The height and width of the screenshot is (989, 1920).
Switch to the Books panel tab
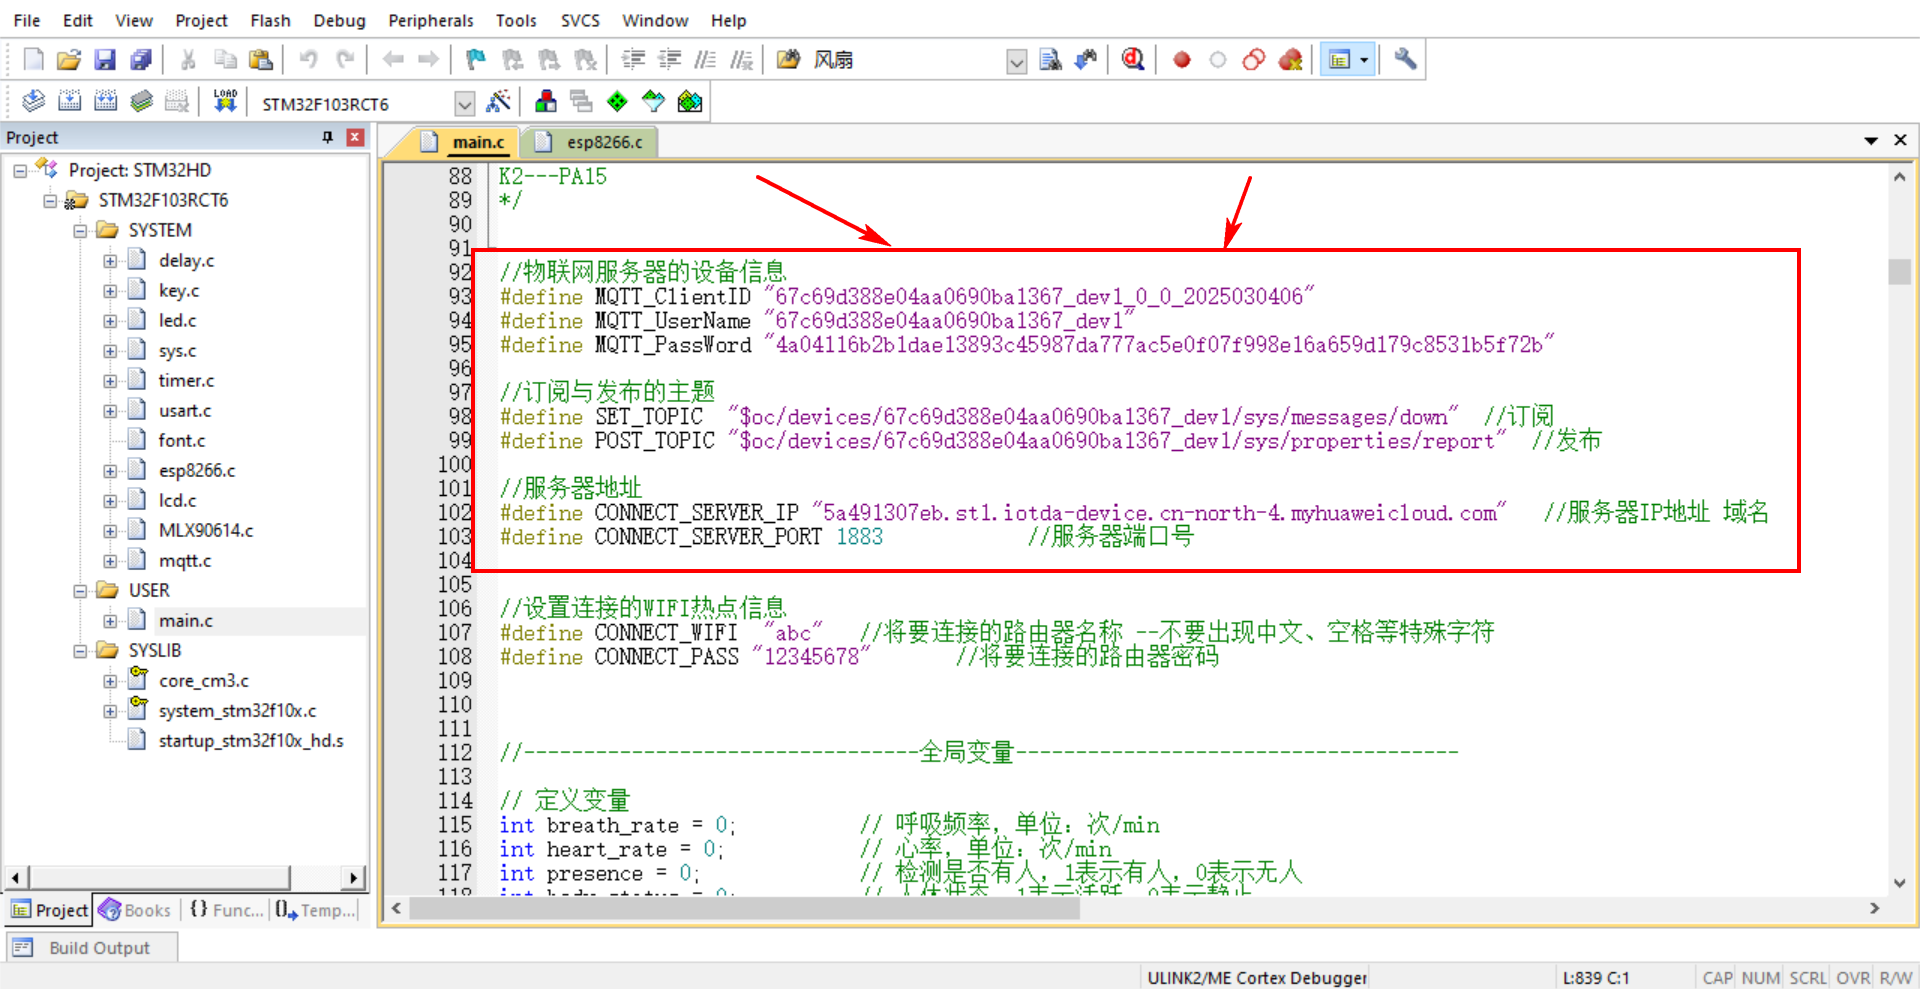135,910
